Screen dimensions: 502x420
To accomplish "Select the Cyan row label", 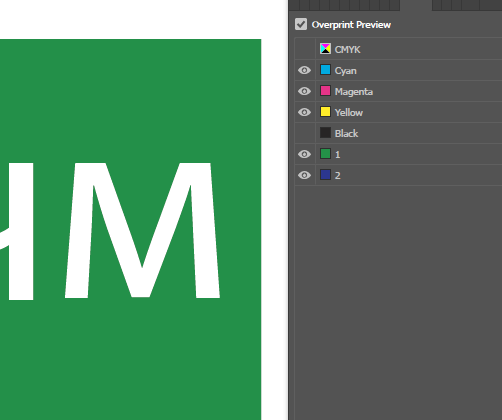I will [345, 71].
